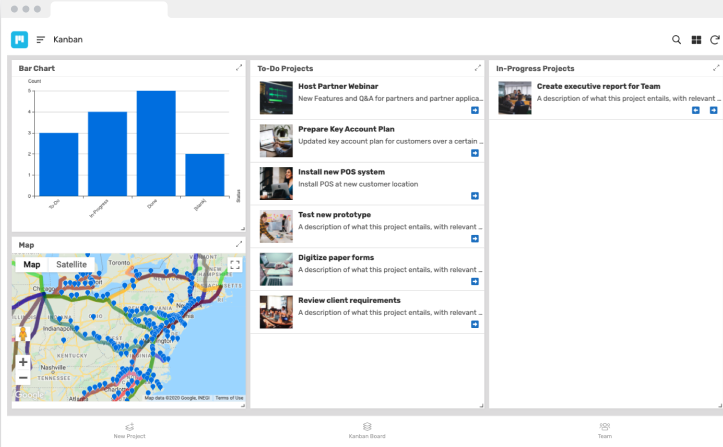The height and width of the screenshot is (447, 723).
Task: Switch layout with the grid icon
Action: [x=696, y=40]
